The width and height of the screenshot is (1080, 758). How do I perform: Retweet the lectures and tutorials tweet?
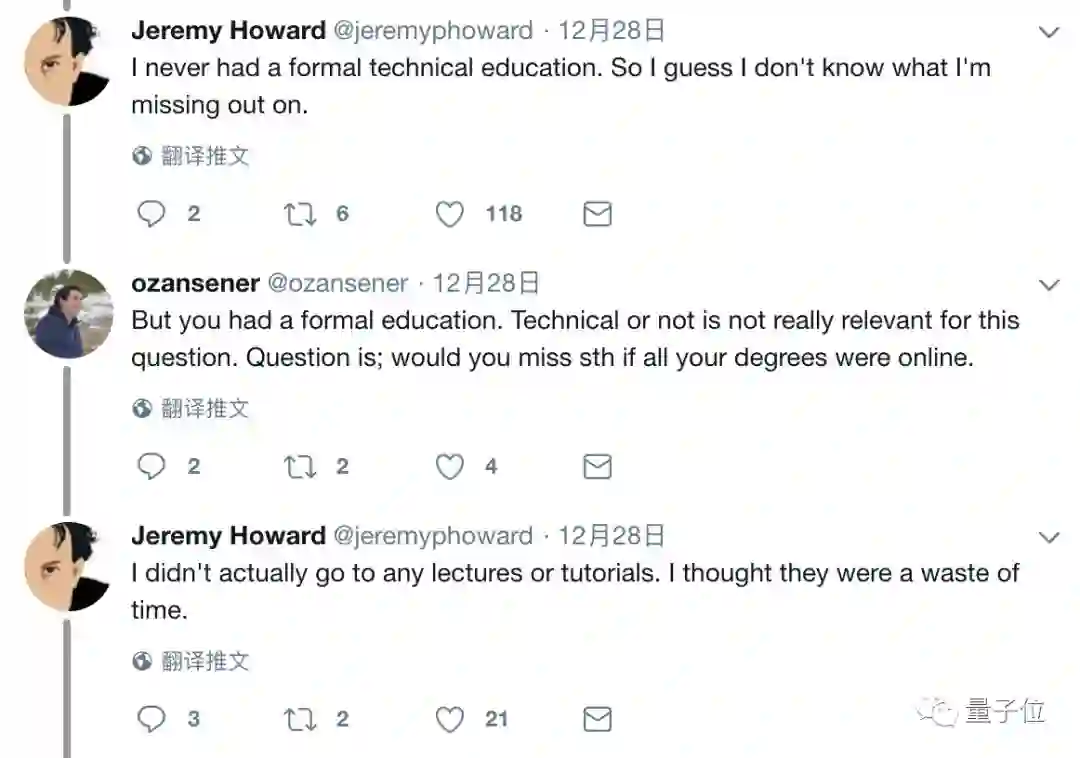click(301, 719)
